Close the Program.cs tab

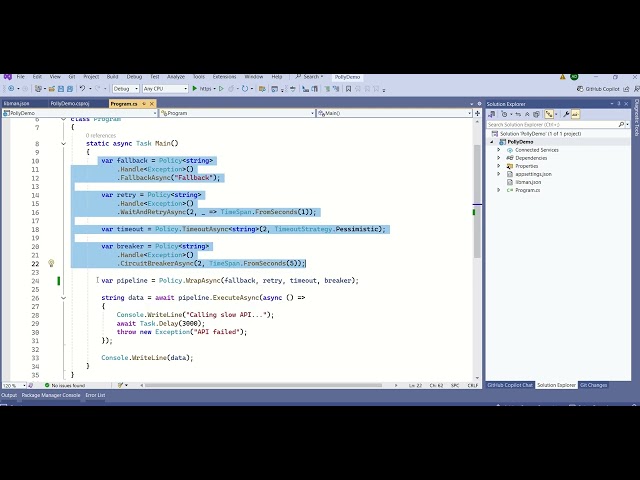click(152, 104)
